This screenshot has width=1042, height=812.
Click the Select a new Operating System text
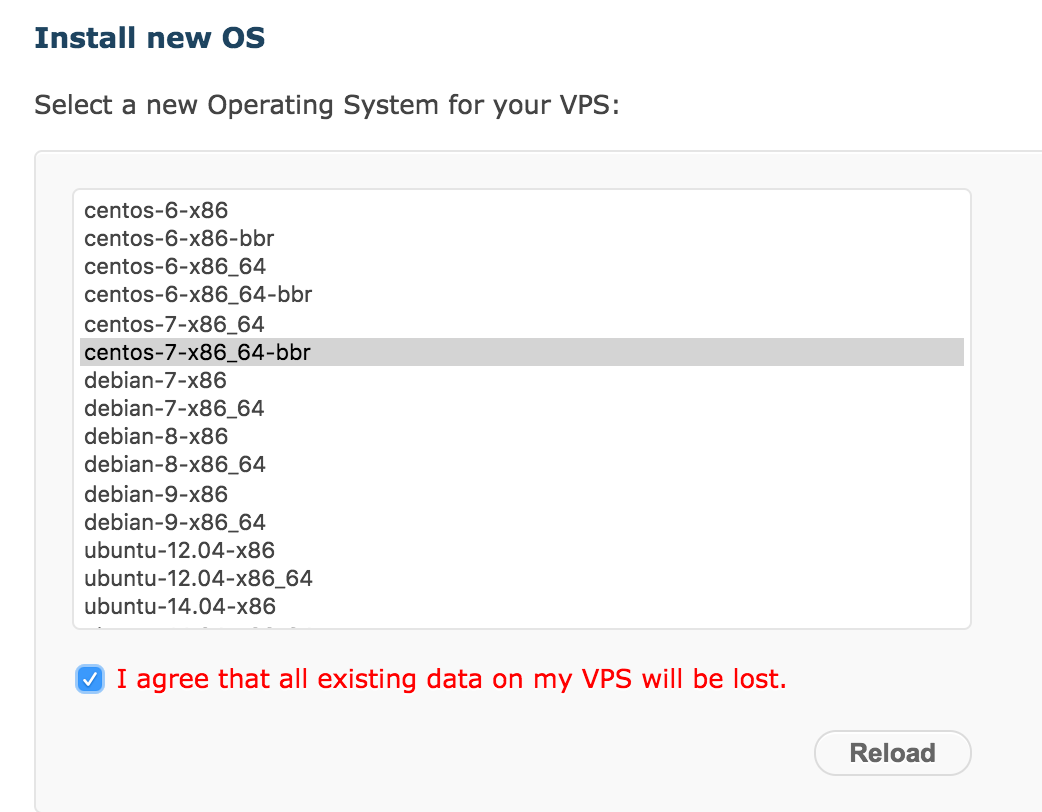[327, 105]
